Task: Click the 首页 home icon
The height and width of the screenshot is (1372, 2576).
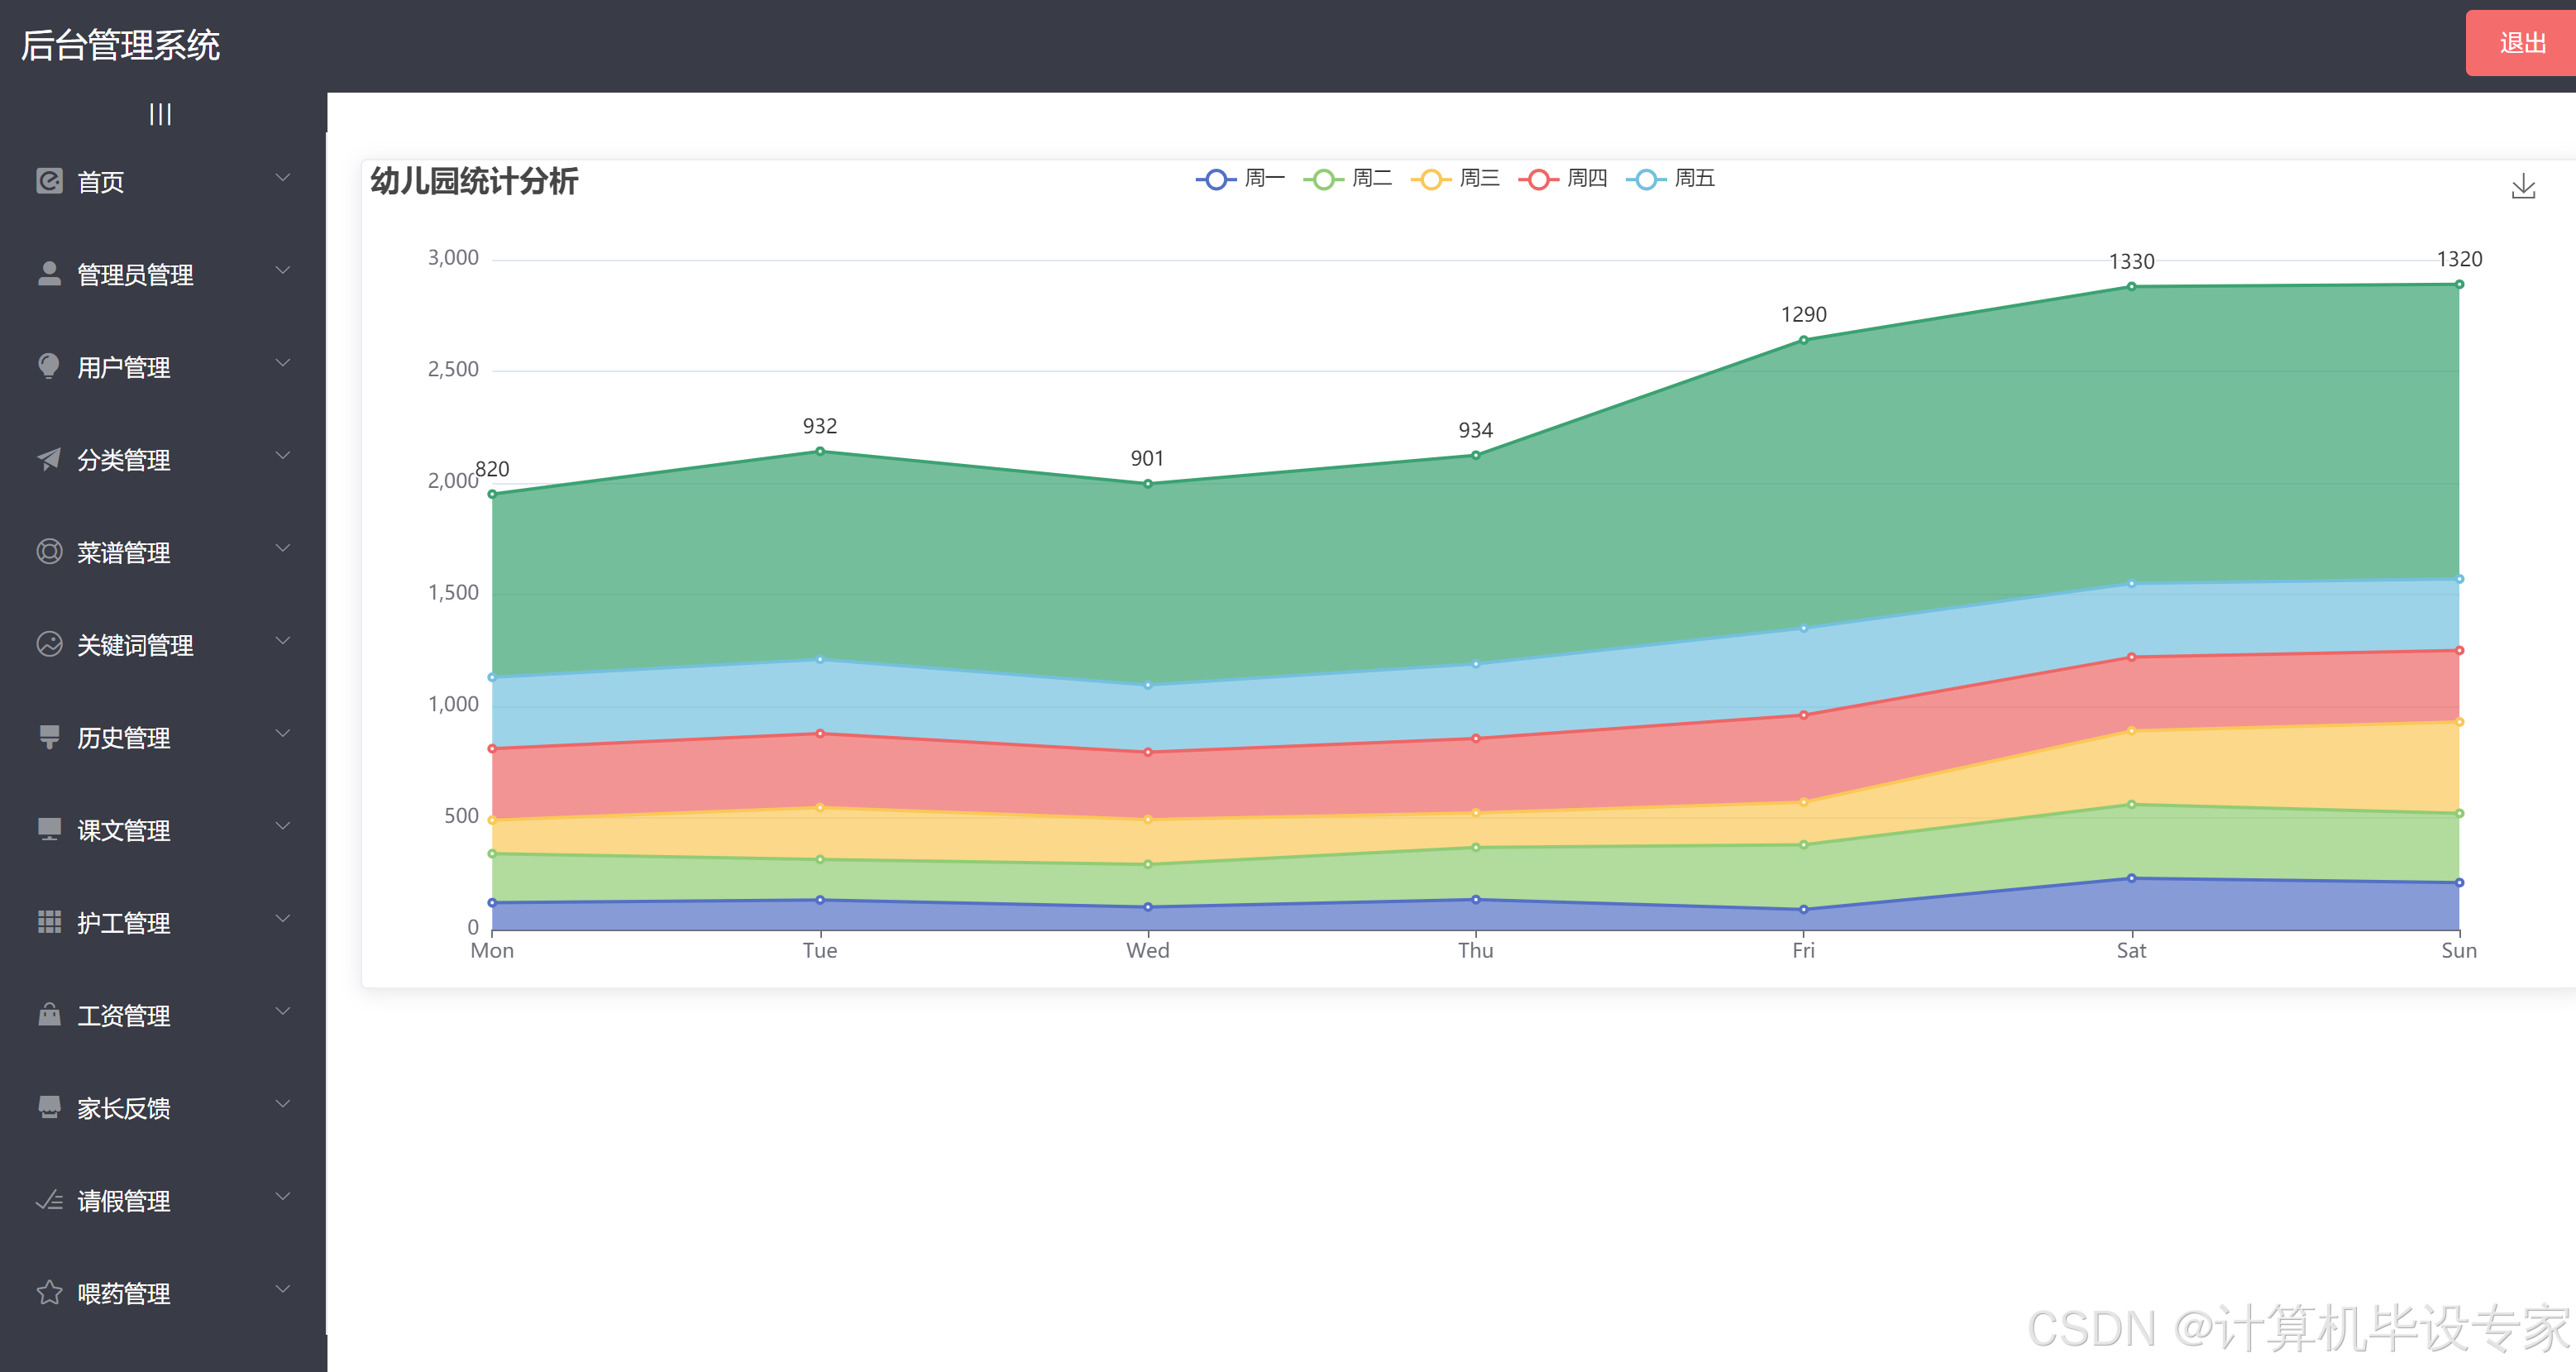Action: [x=49, y=181]
